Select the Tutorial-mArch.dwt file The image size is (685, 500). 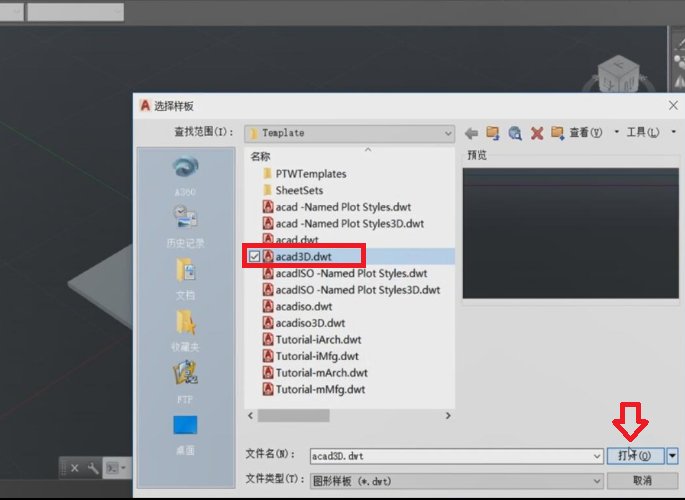315,373
